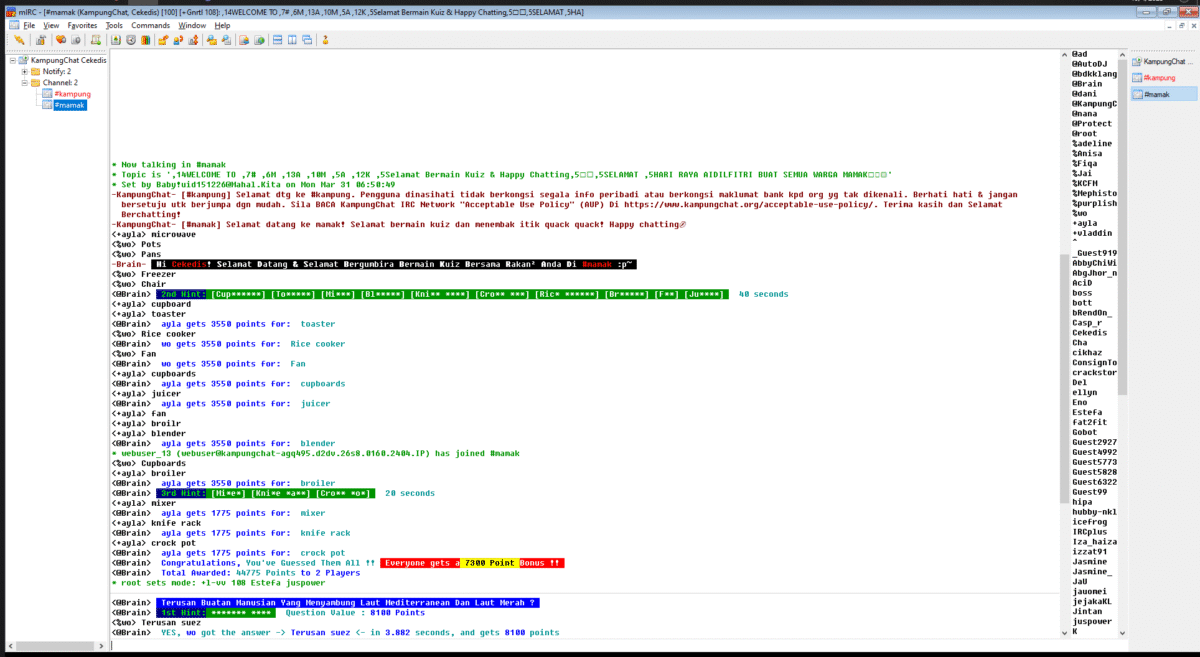Viewport: 1200px width, 657px height.
Task: Open the Favorites menu in menu bar
Action: click(x=82, y=25)
